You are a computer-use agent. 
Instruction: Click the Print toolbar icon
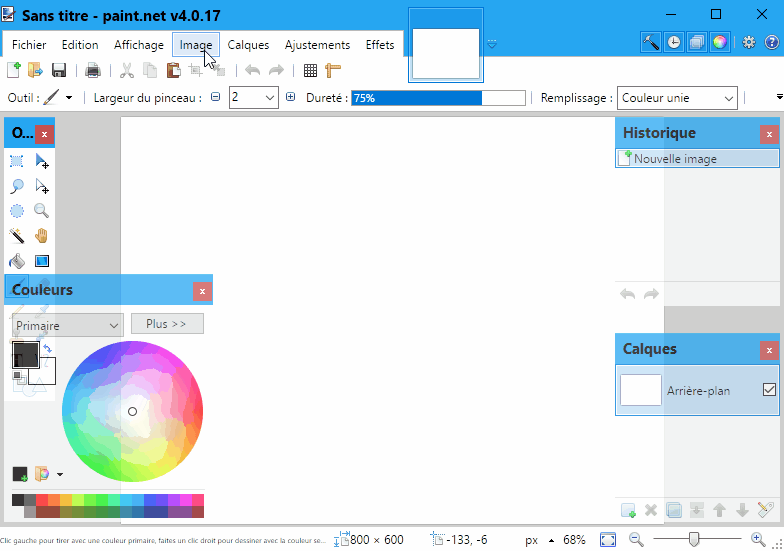92,70
